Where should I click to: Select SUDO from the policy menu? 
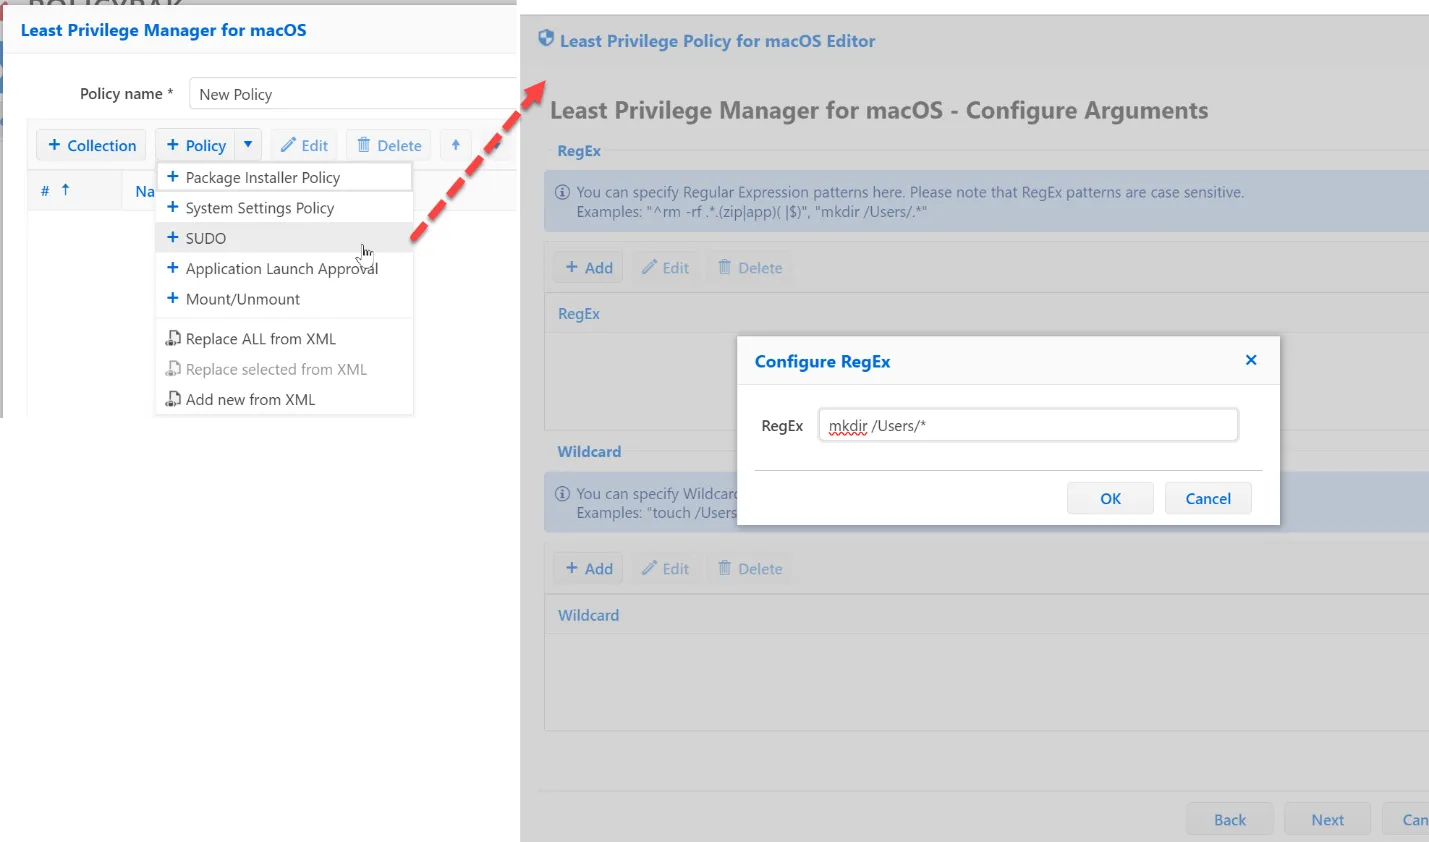click(x=206, y=238)
